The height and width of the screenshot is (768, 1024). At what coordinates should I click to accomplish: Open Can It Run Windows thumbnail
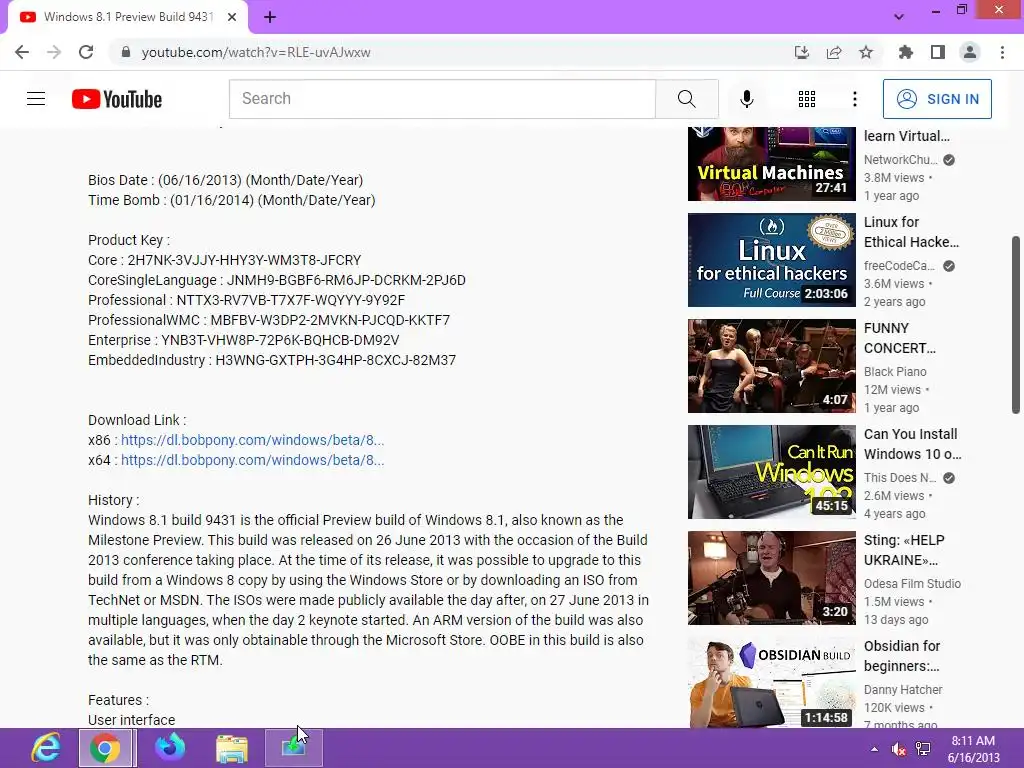771,472
